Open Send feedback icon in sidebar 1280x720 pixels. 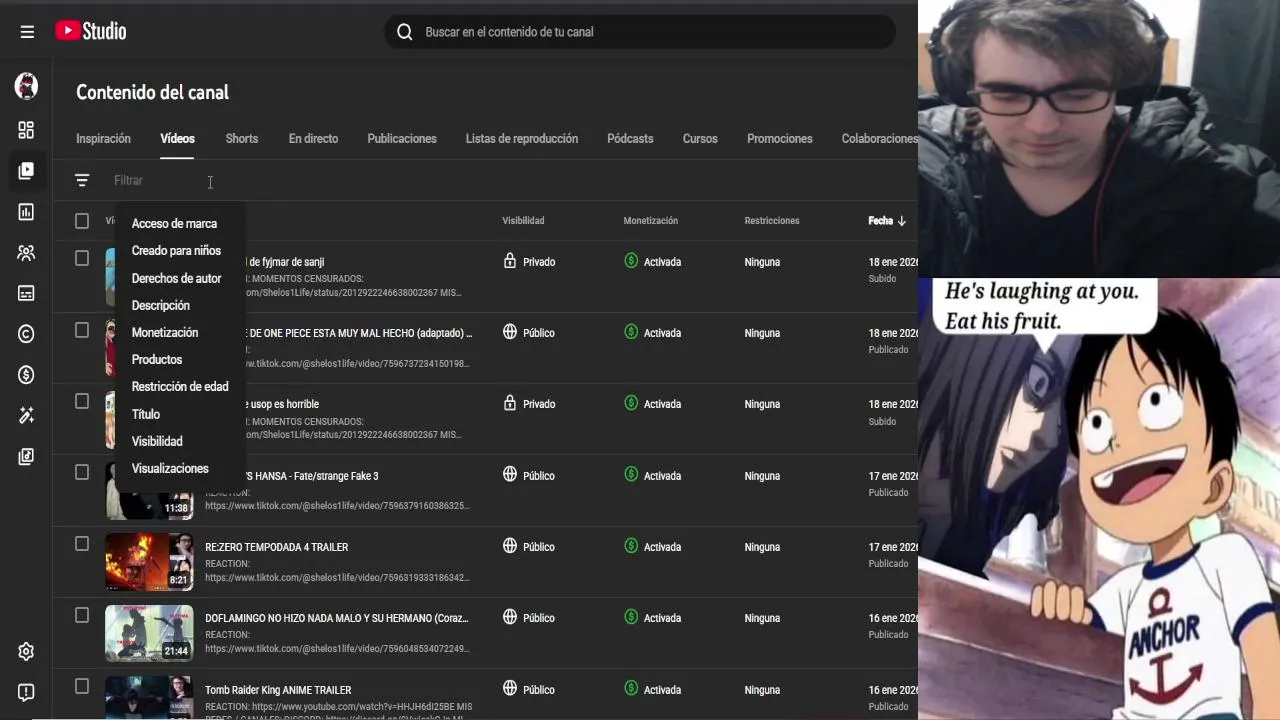pos(26,692)
